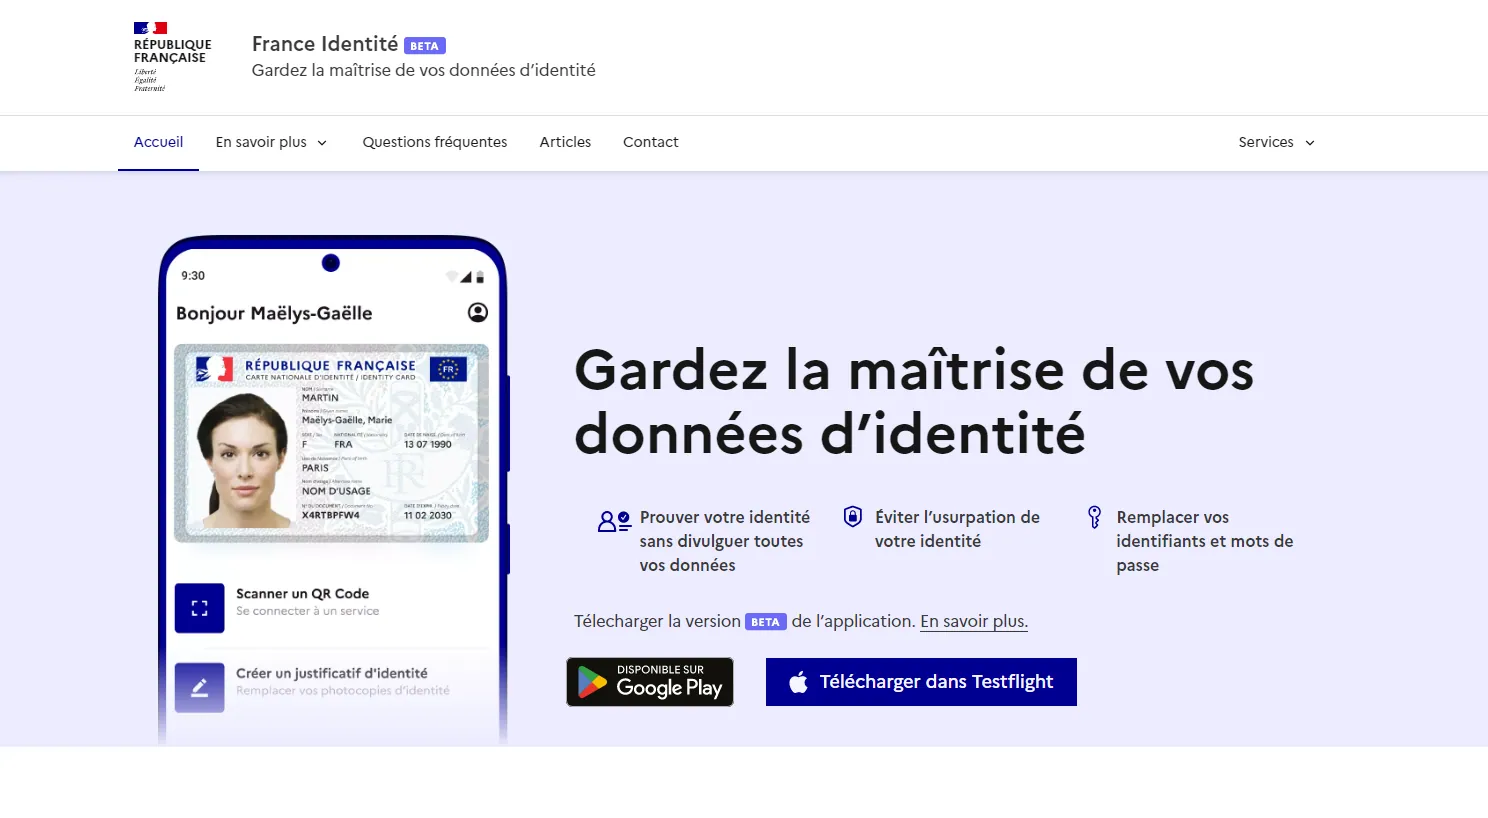Click the heading Gardez la maîtrise de vos données
Image resolution: width=1488 pixels, height=818 pixels.
pos(913,402)
